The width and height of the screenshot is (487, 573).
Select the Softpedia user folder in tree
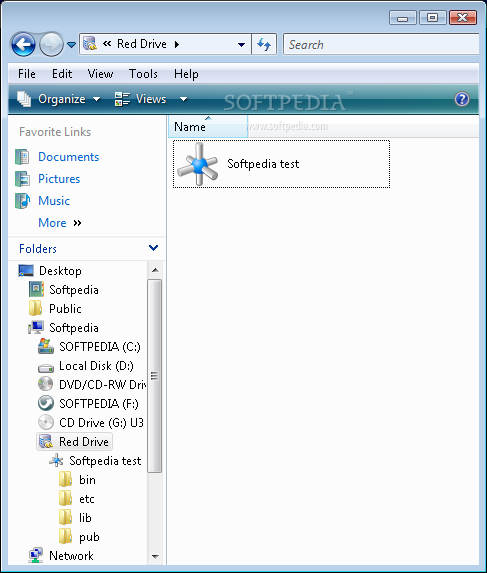pos(74,290)
